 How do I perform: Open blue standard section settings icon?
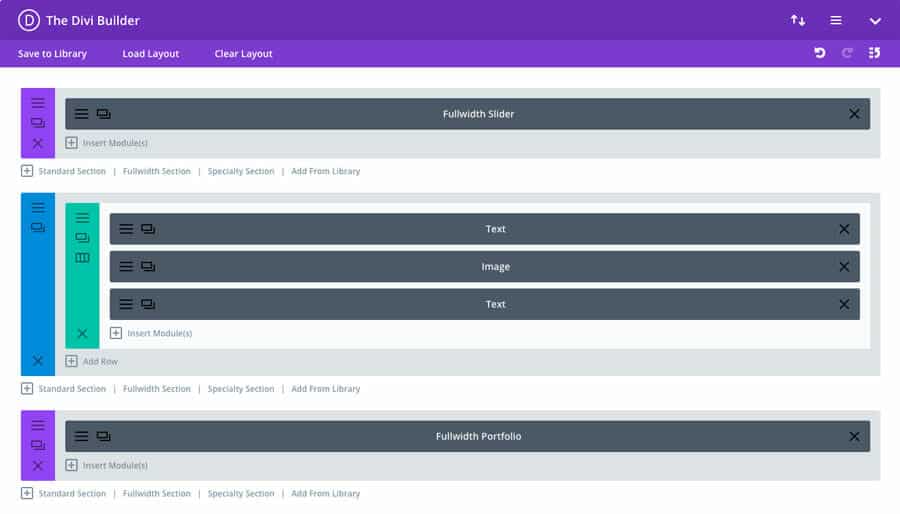[x=38, y=208]
